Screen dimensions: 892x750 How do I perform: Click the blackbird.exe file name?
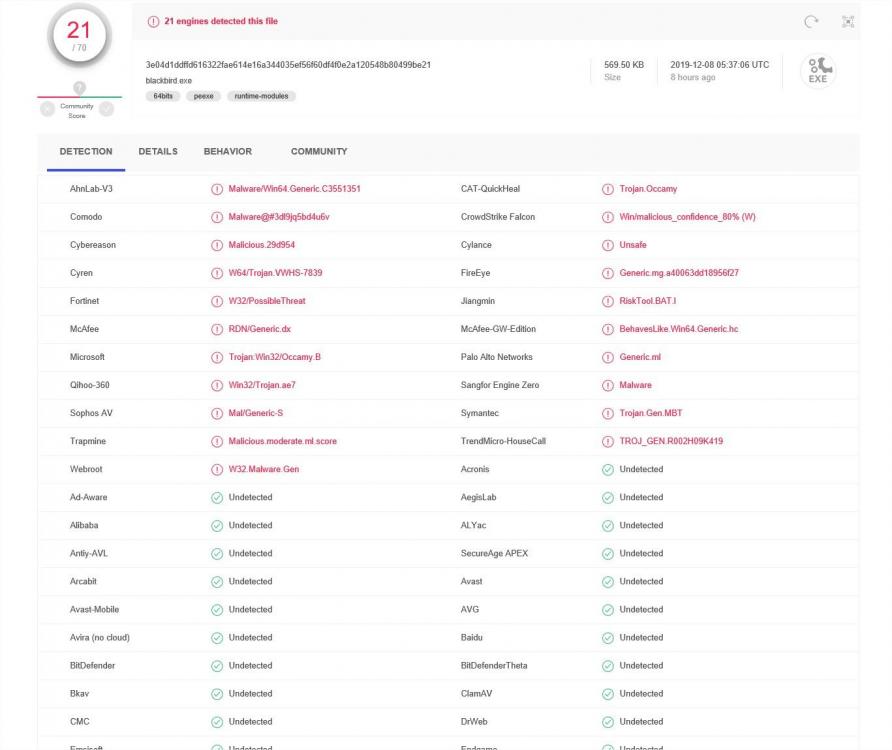tap(168, 81)
